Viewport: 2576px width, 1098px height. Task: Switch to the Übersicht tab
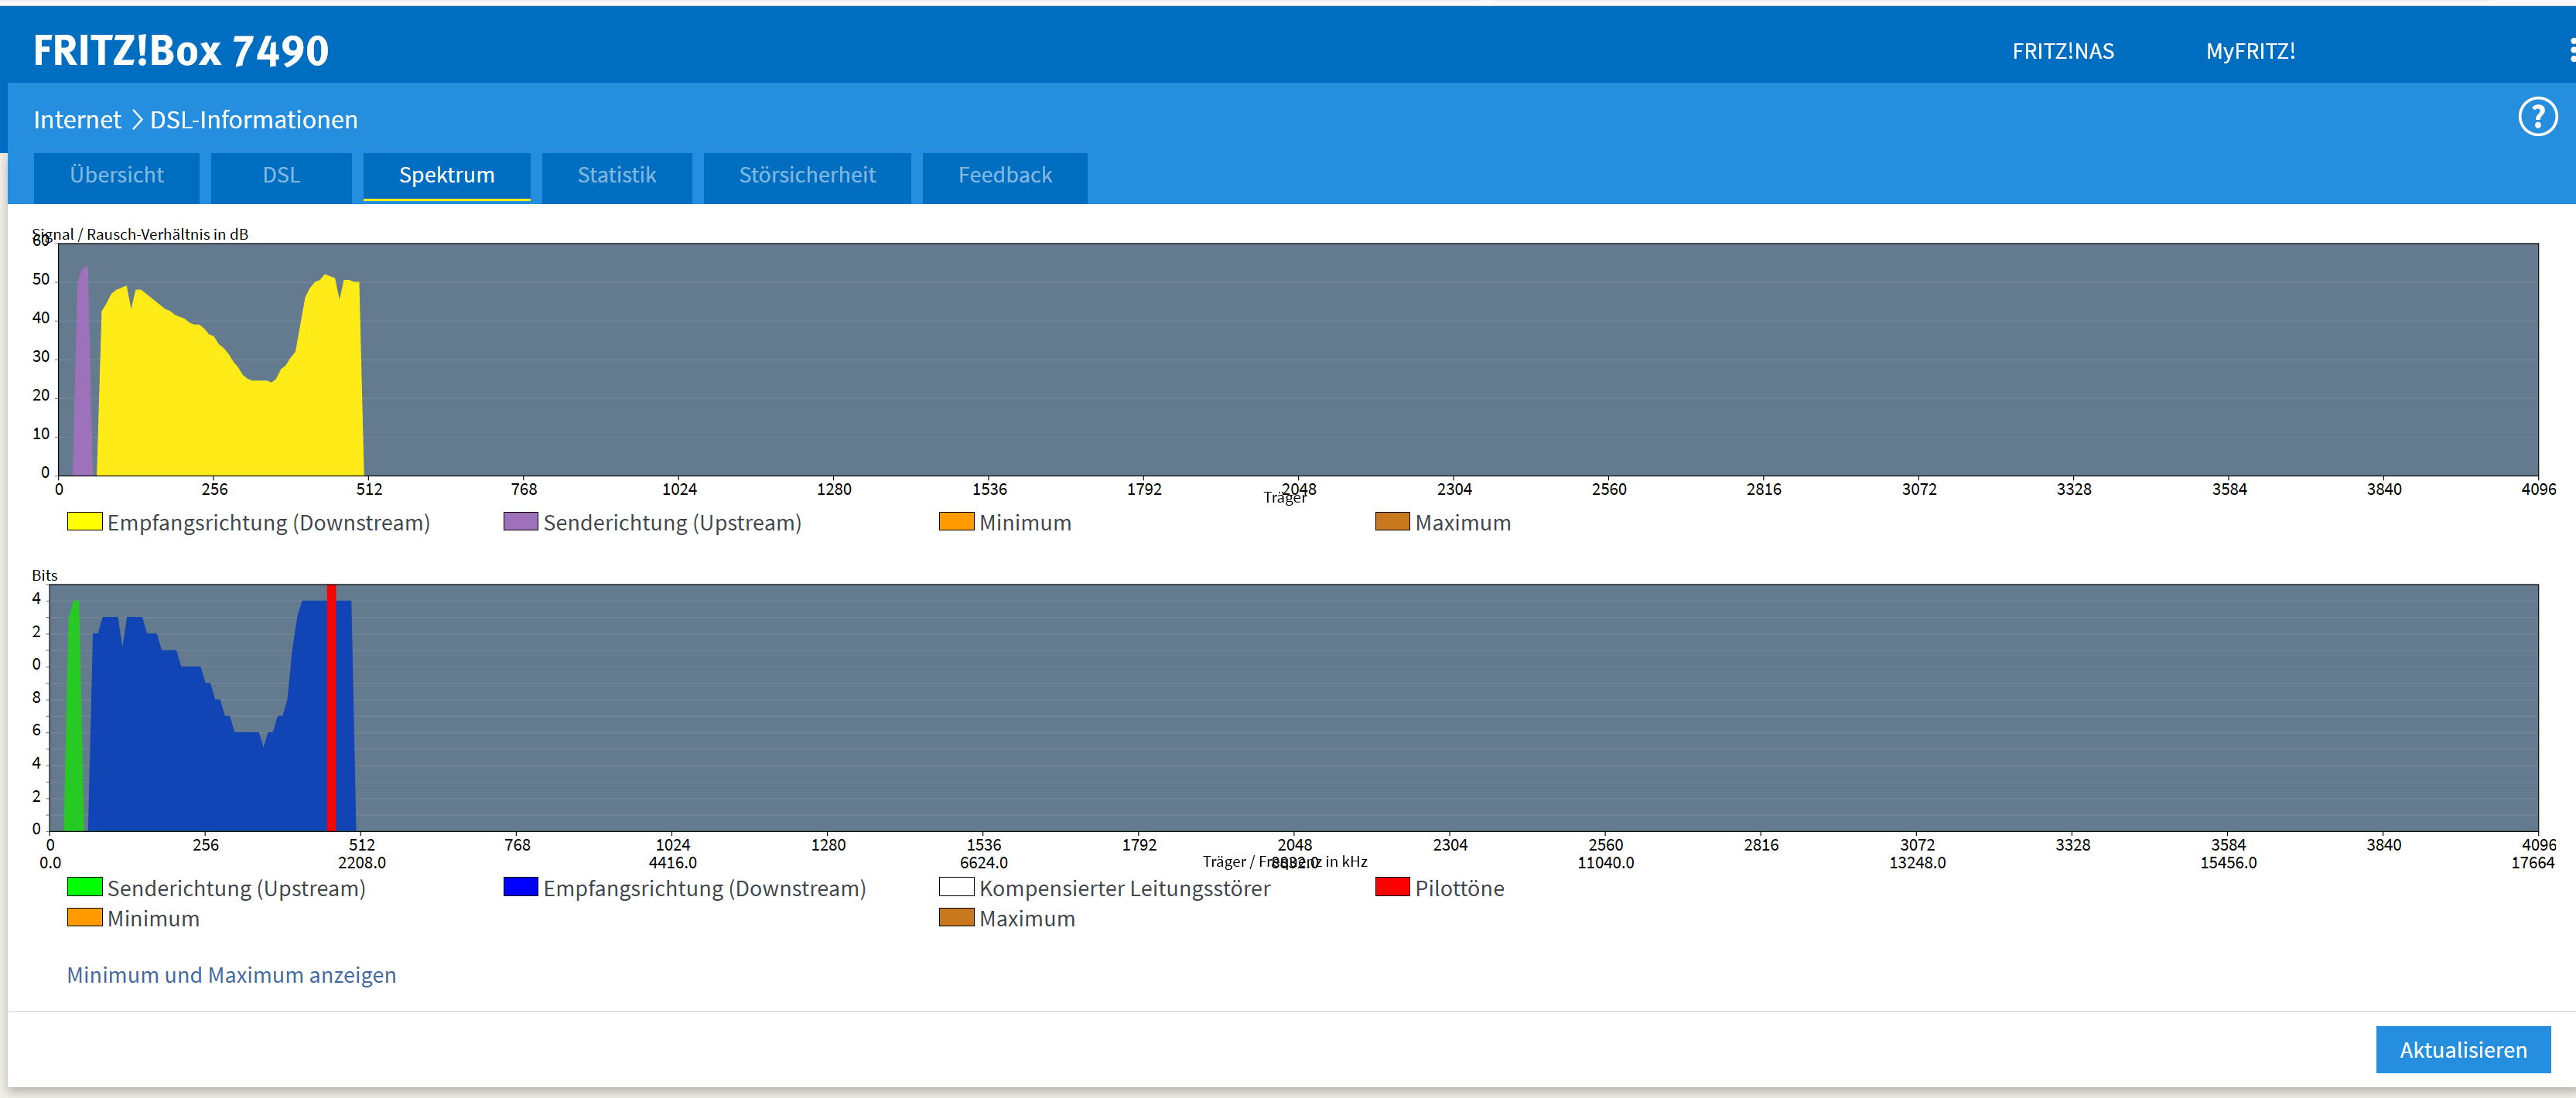click(x=117, y=176)
